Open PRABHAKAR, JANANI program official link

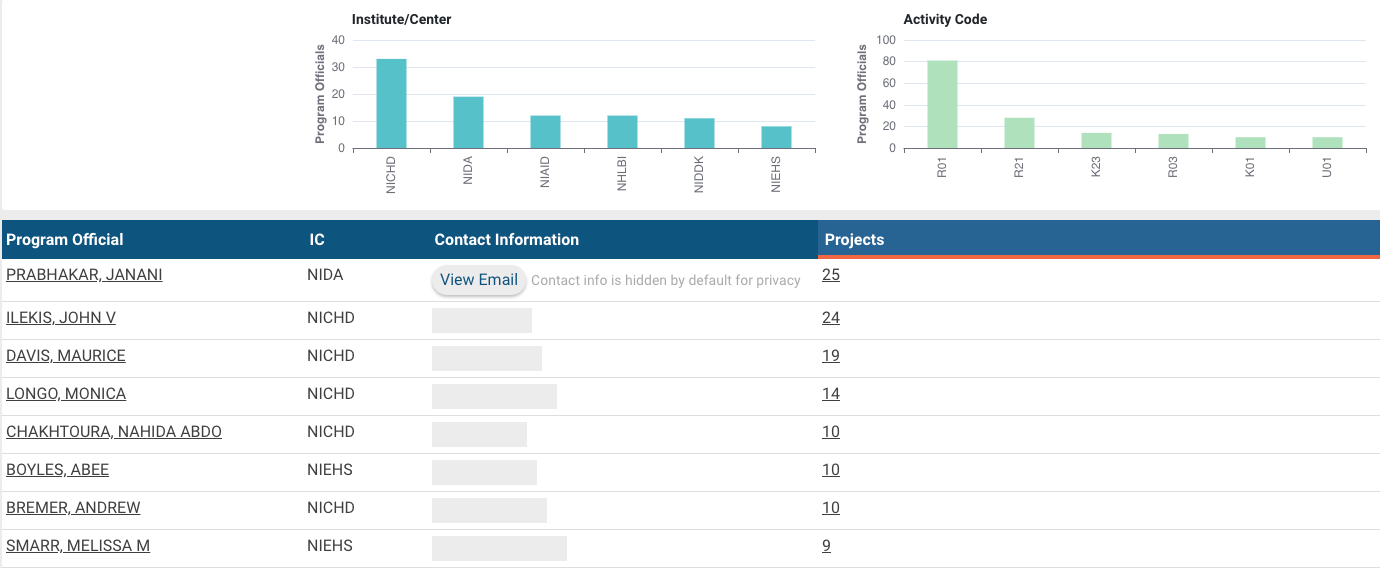(84, 275)
